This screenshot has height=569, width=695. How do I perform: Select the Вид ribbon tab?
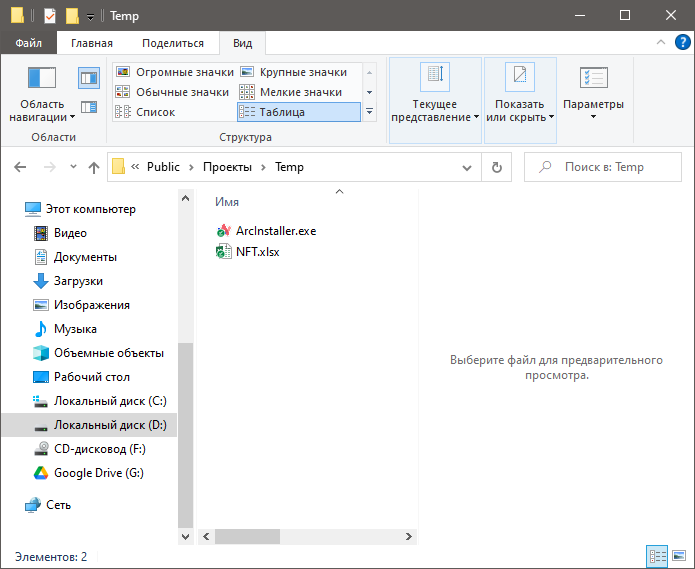click(242, 43)
